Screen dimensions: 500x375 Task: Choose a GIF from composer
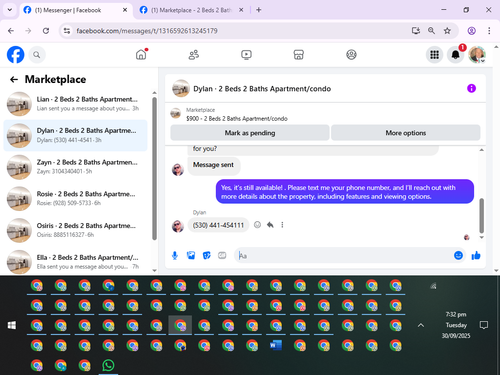(x=222, y=256)
